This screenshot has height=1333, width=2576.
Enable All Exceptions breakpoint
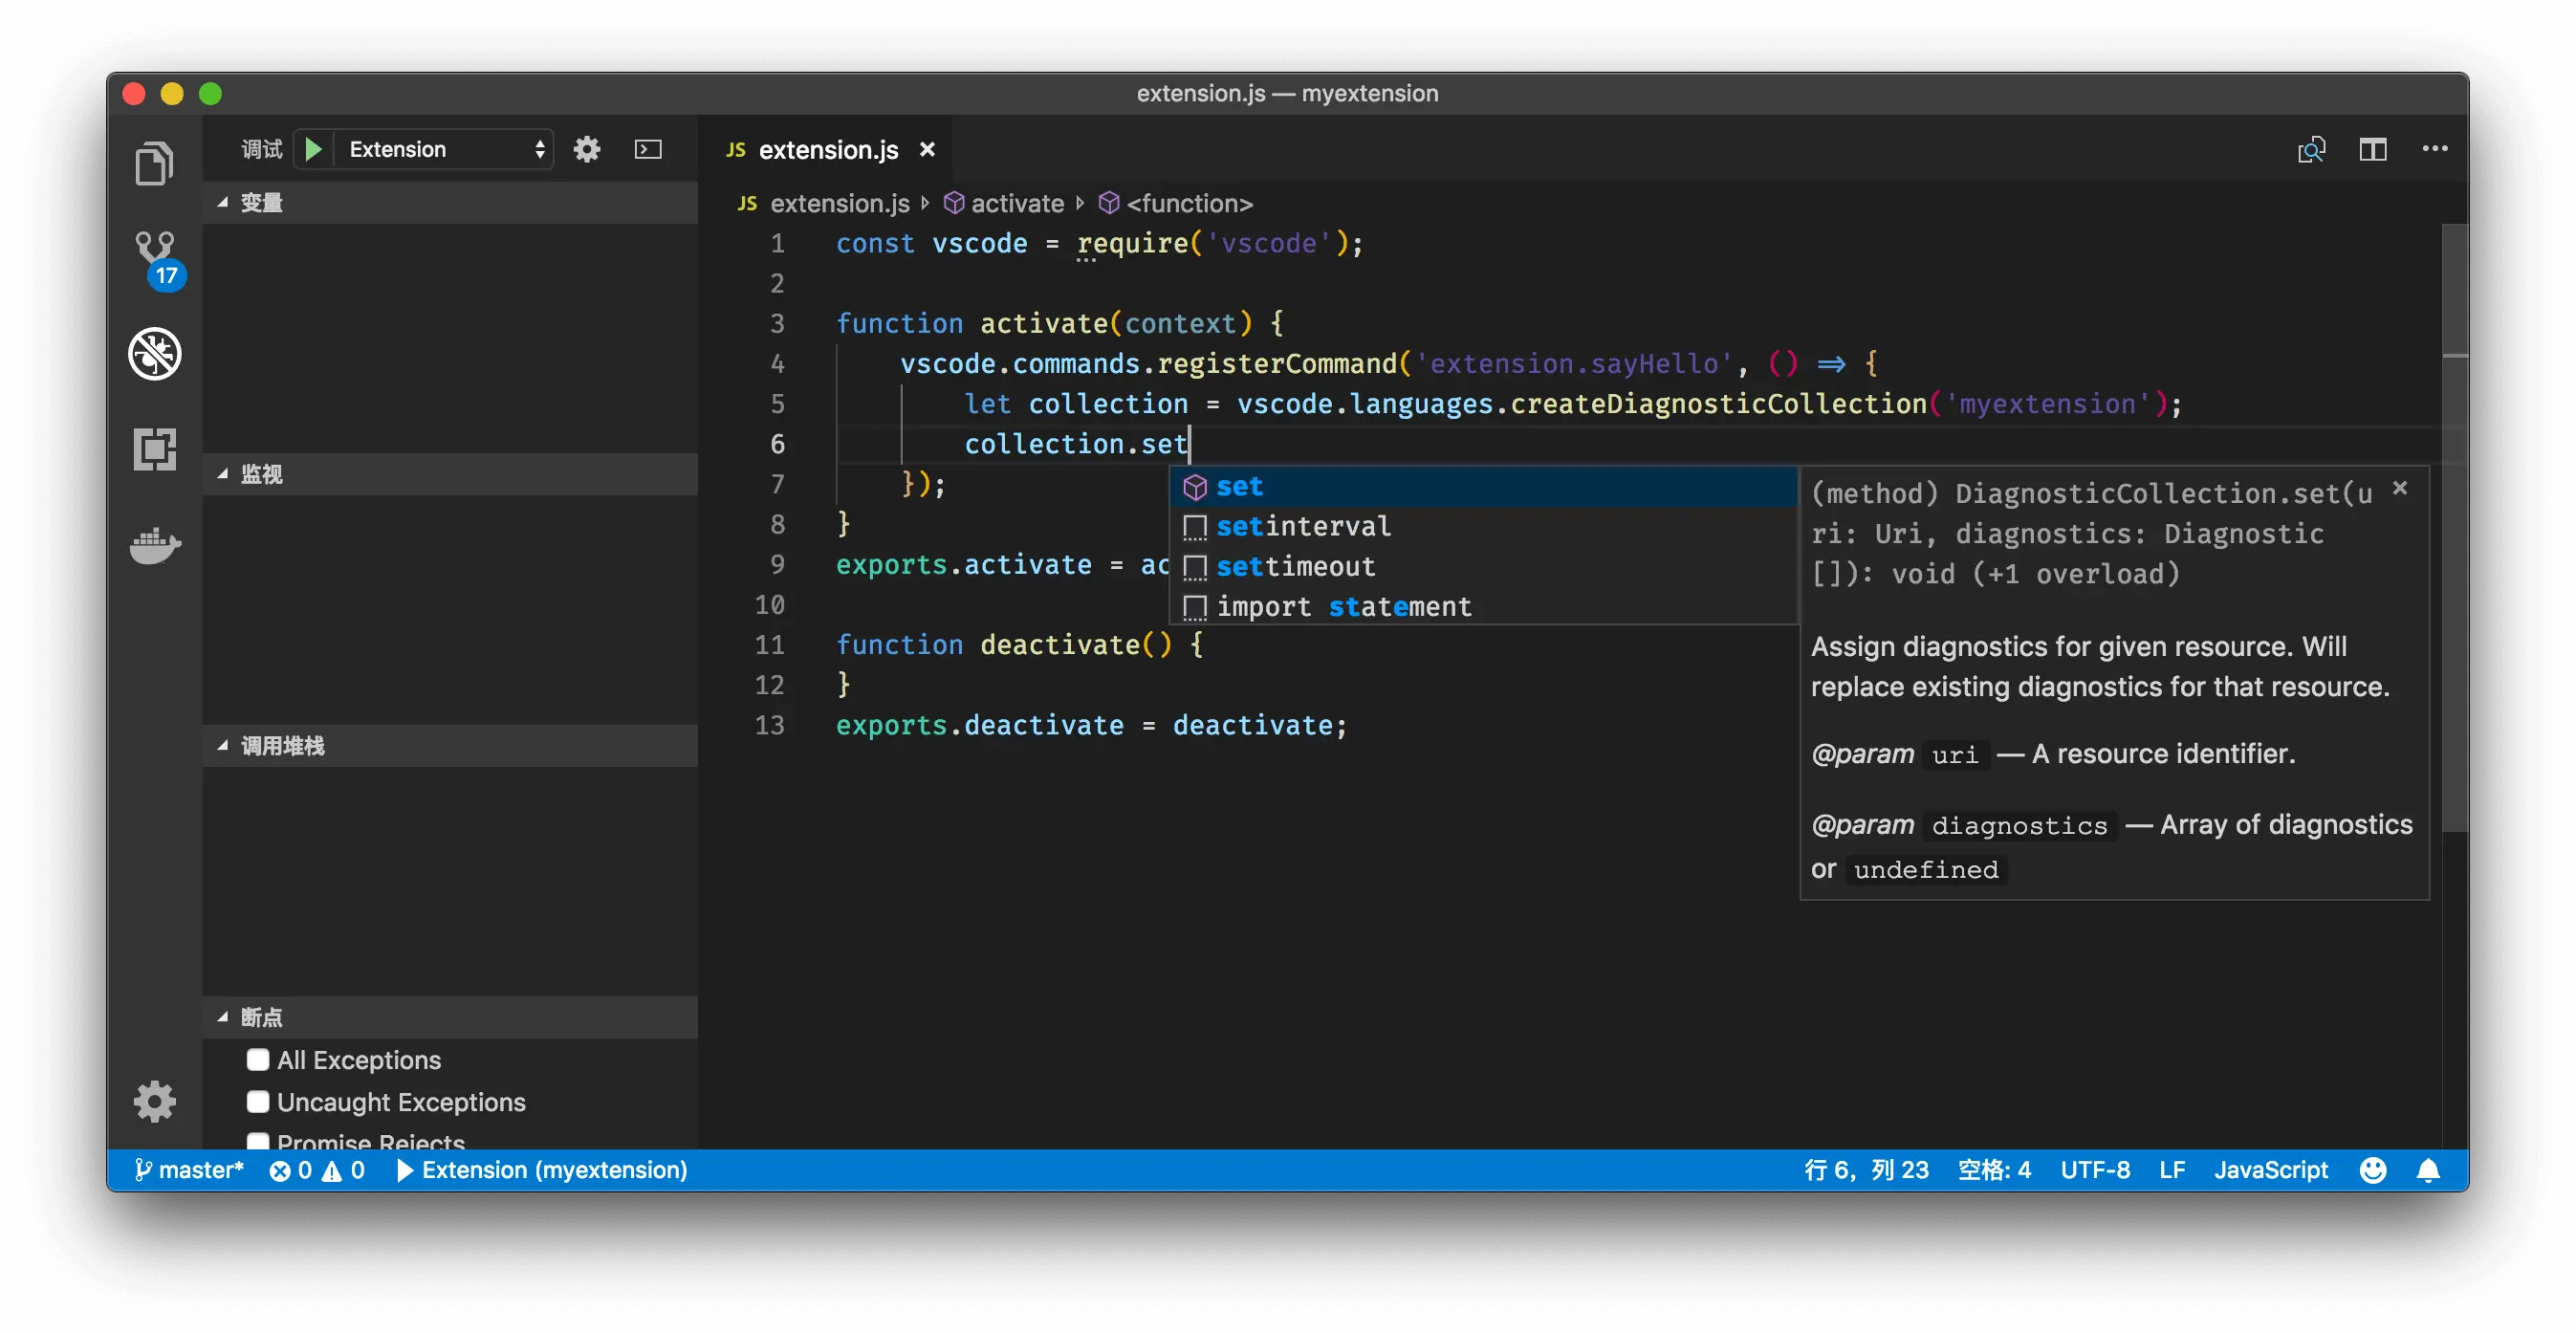[258, 1060]
